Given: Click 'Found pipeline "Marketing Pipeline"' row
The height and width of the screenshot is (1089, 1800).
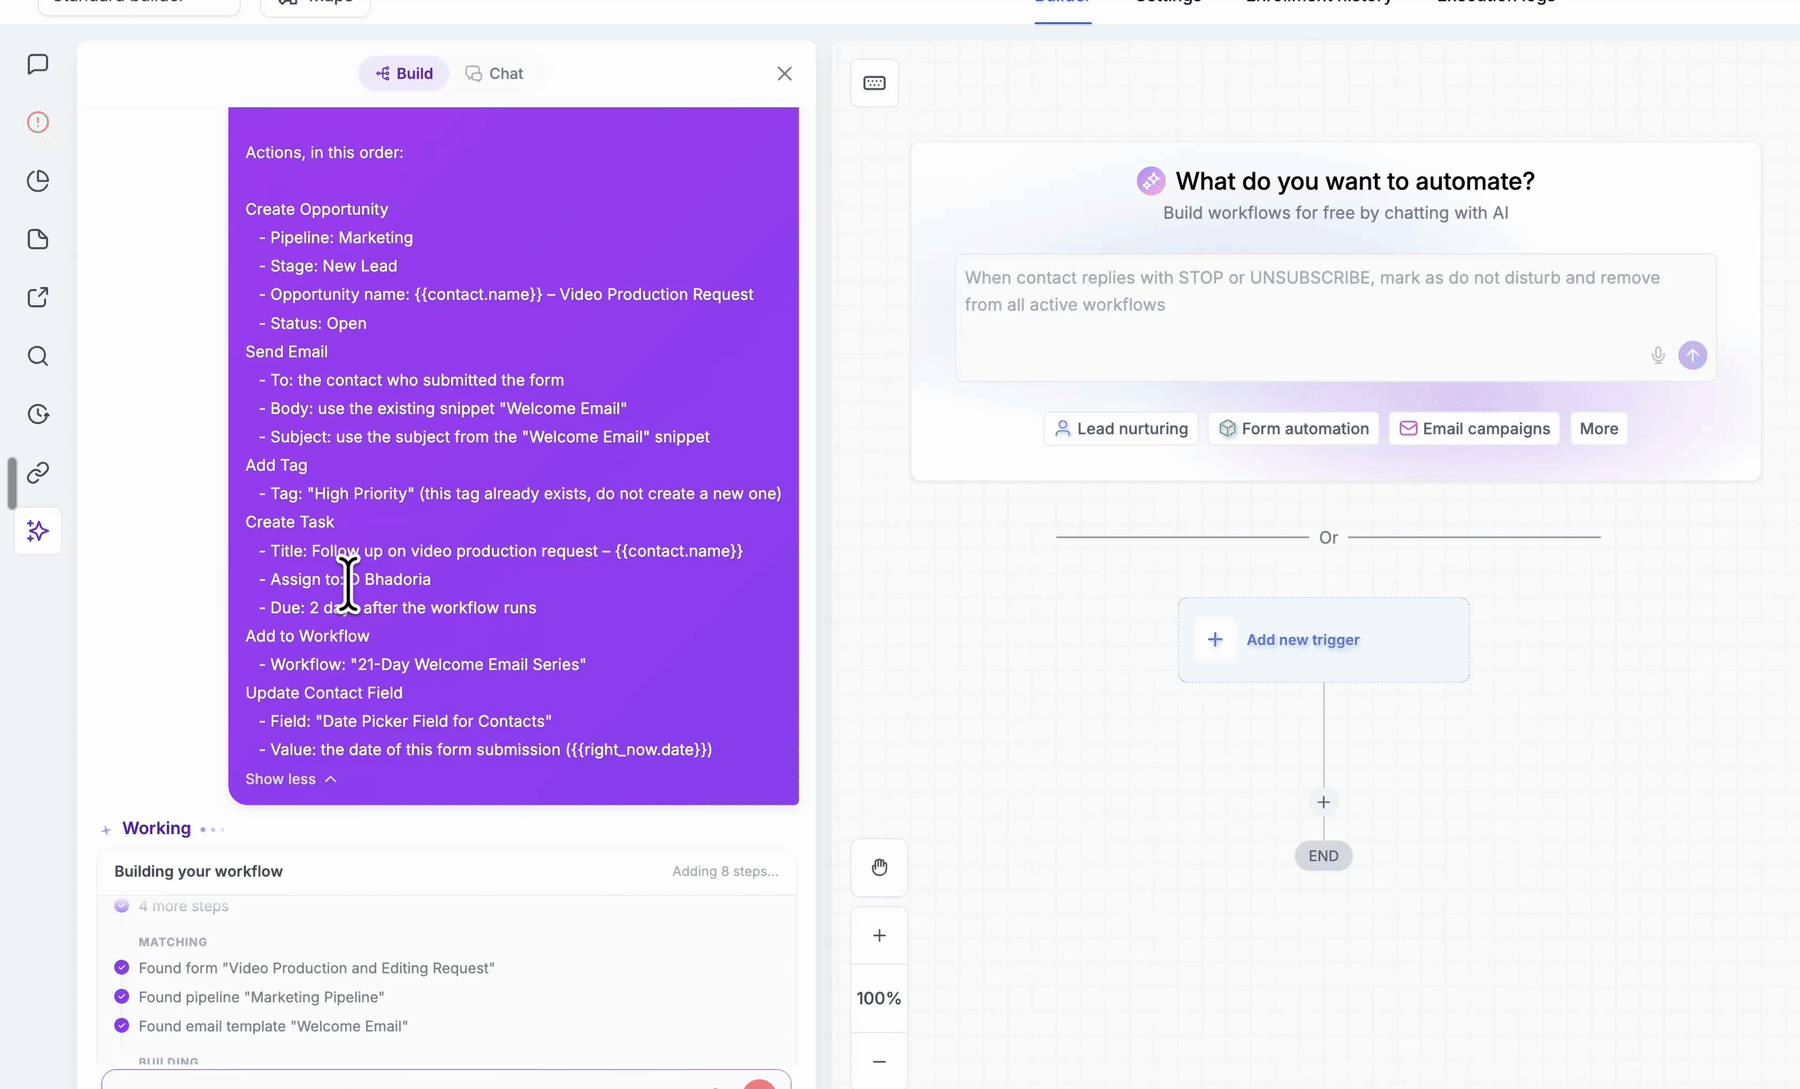Looking at the screenshot, I should [261, 997].
